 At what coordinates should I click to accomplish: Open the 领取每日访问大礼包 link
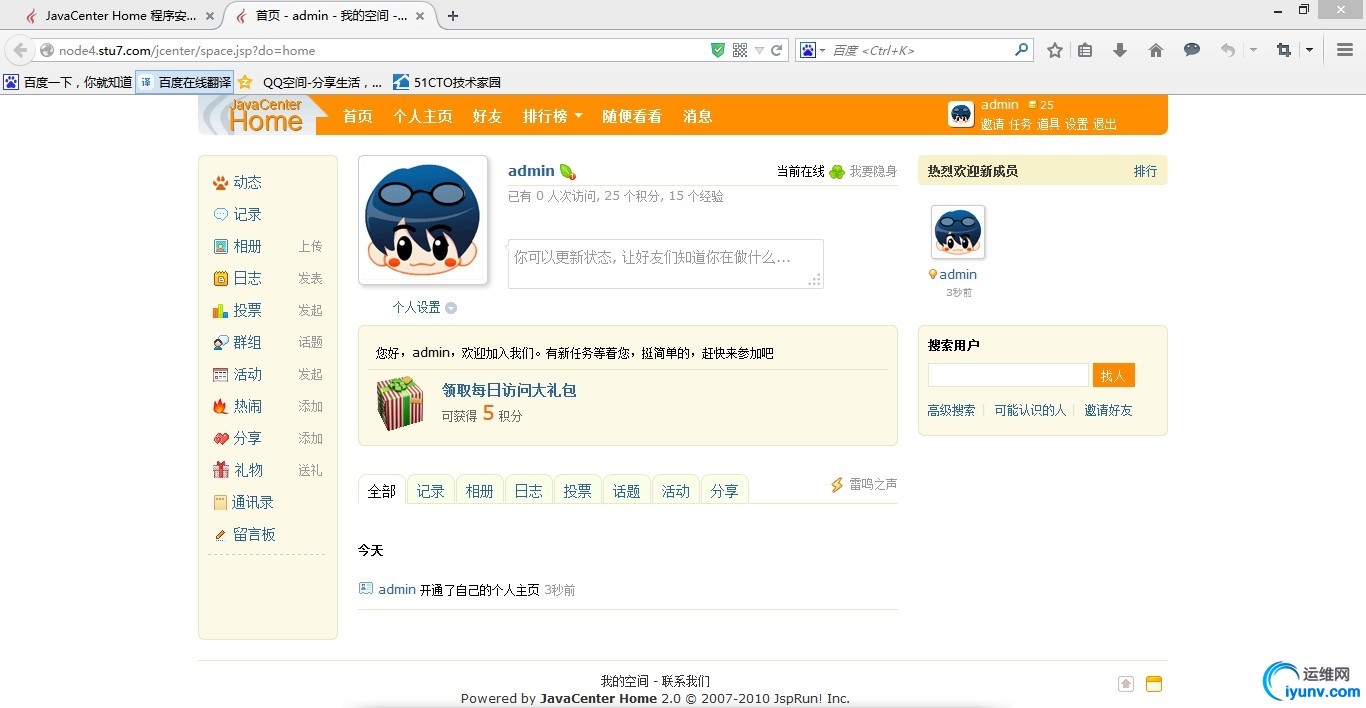coord(509,390)
